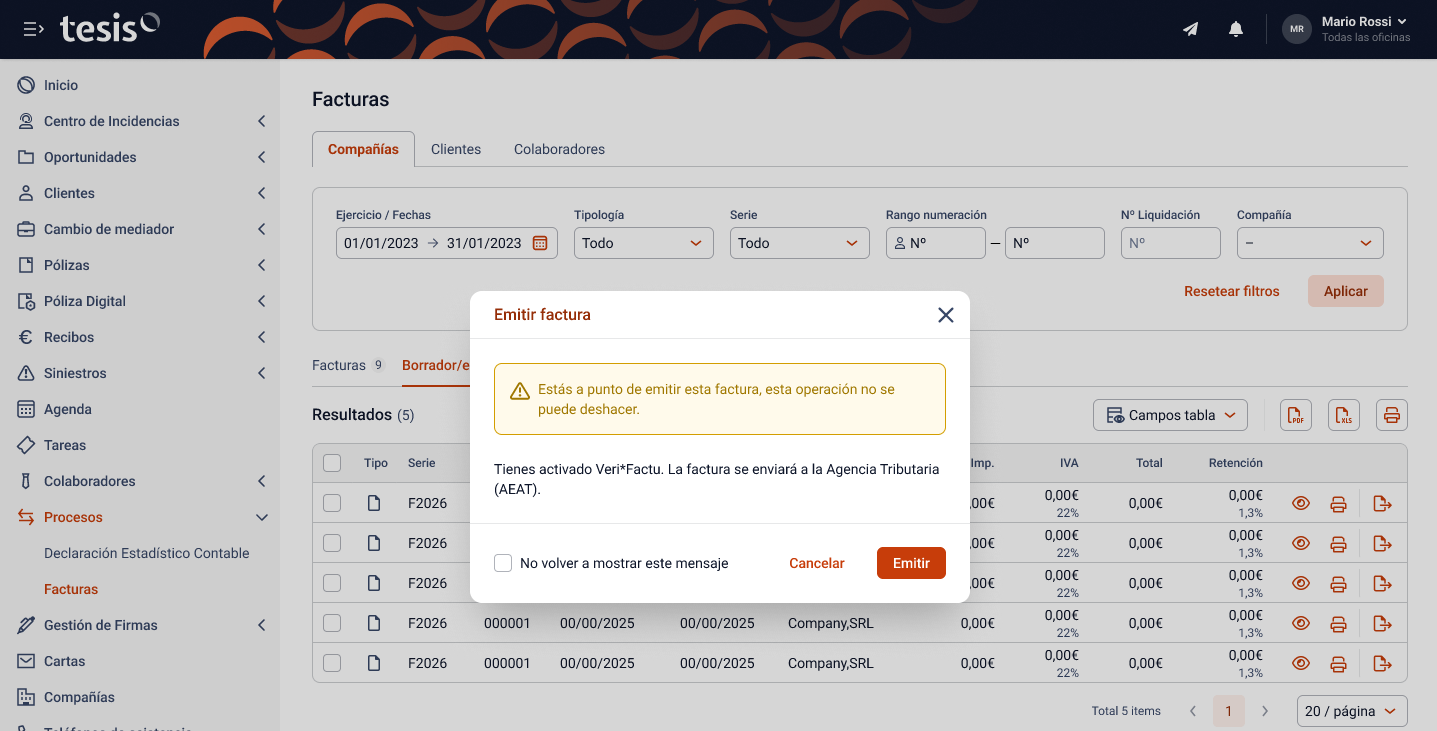Image resolution: width=1437 pixels, height=731 pixels.
Task: Open calendar picker in date range field
Action: coord(540,243)
